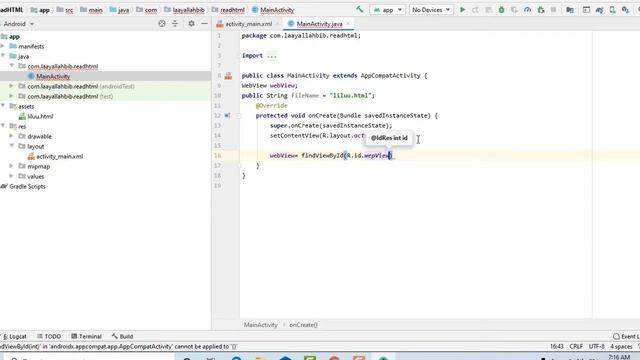This screenshot has height=360, width=640.
Task: Click the CRLF line separator indicator
Action: [x=576, y=346]
